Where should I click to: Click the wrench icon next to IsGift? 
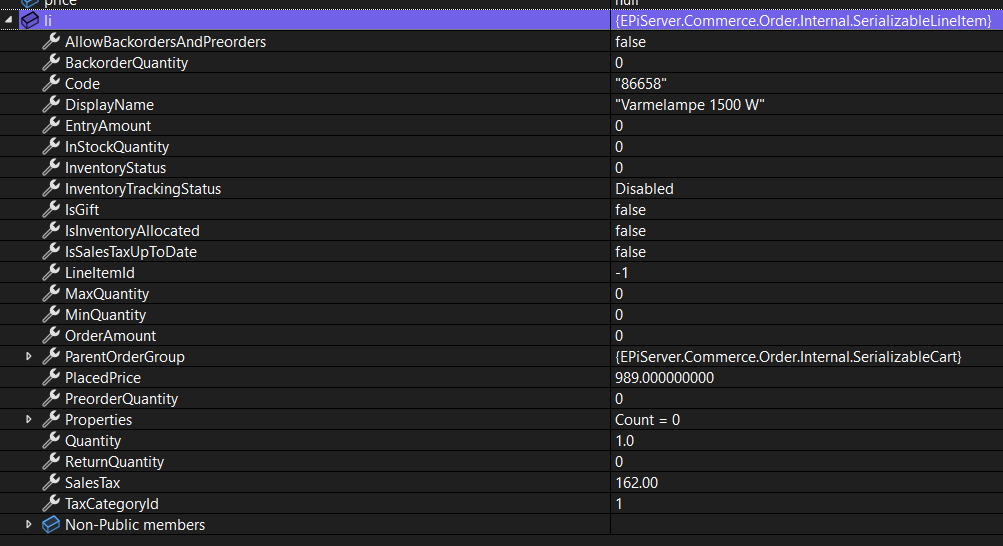click(51, 210)
